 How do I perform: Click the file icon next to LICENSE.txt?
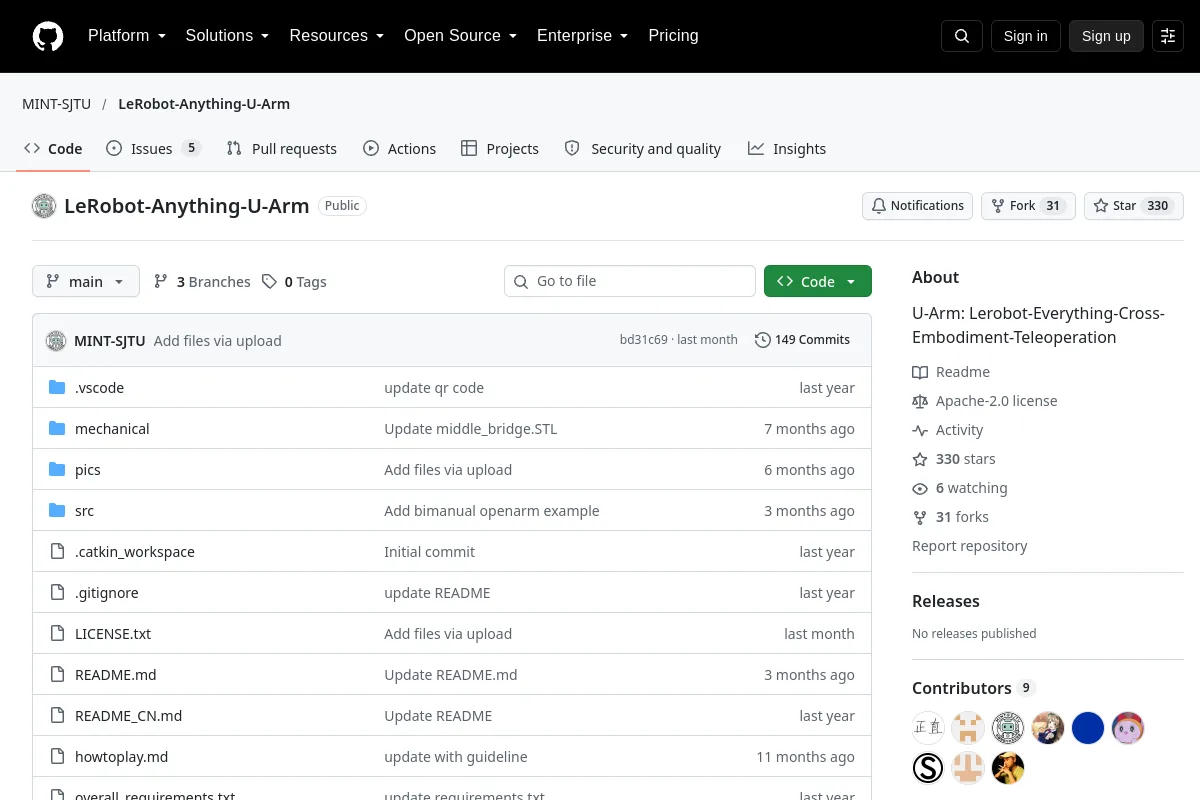57,634
